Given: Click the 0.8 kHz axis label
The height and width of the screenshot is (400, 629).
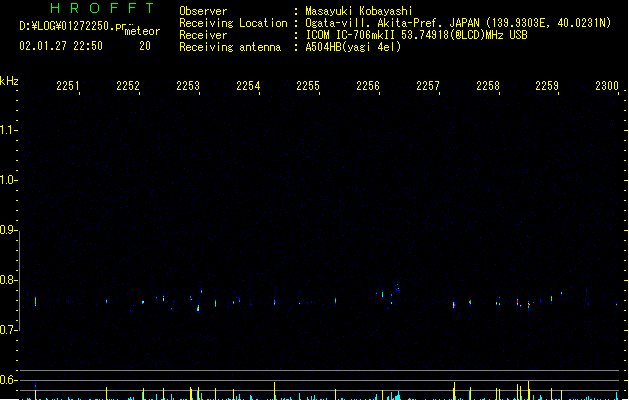Looking at the screenshot, I should pos(7,280).
